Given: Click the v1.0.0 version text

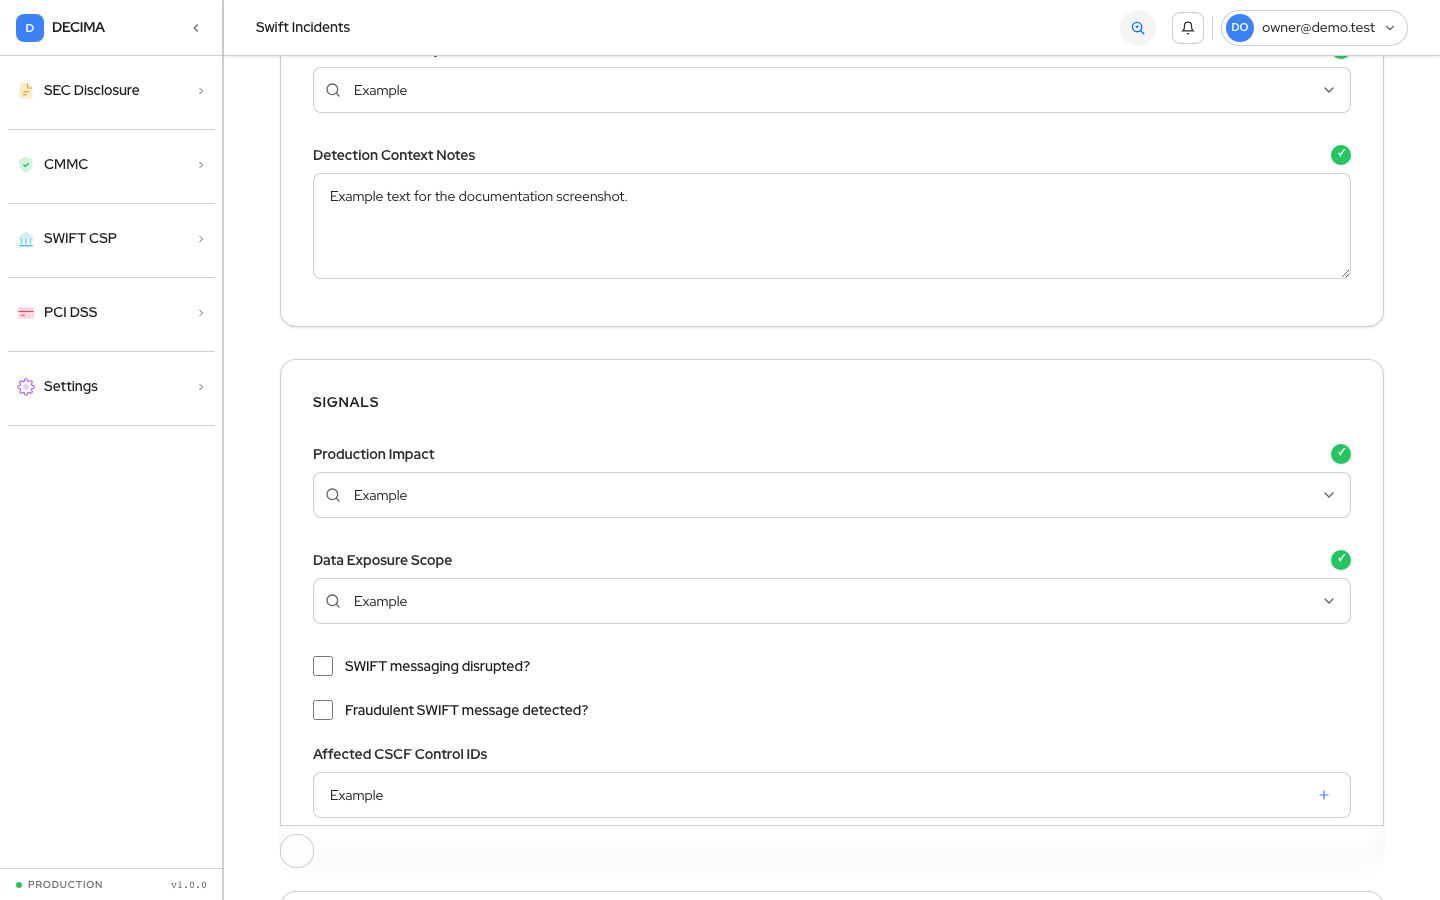Looking at the screenshot, I should point(189,885).
